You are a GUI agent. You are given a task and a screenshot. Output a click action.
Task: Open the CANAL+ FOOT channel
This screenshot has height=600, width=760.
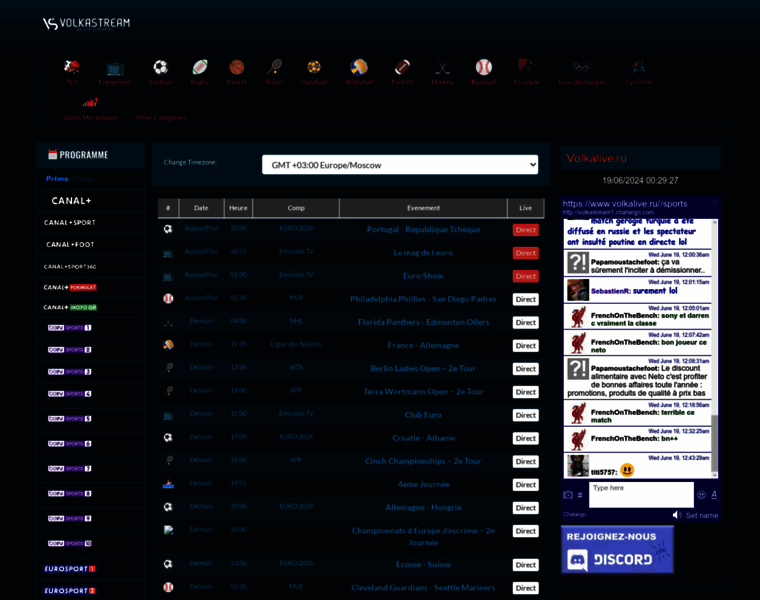[x=70, y=245]
